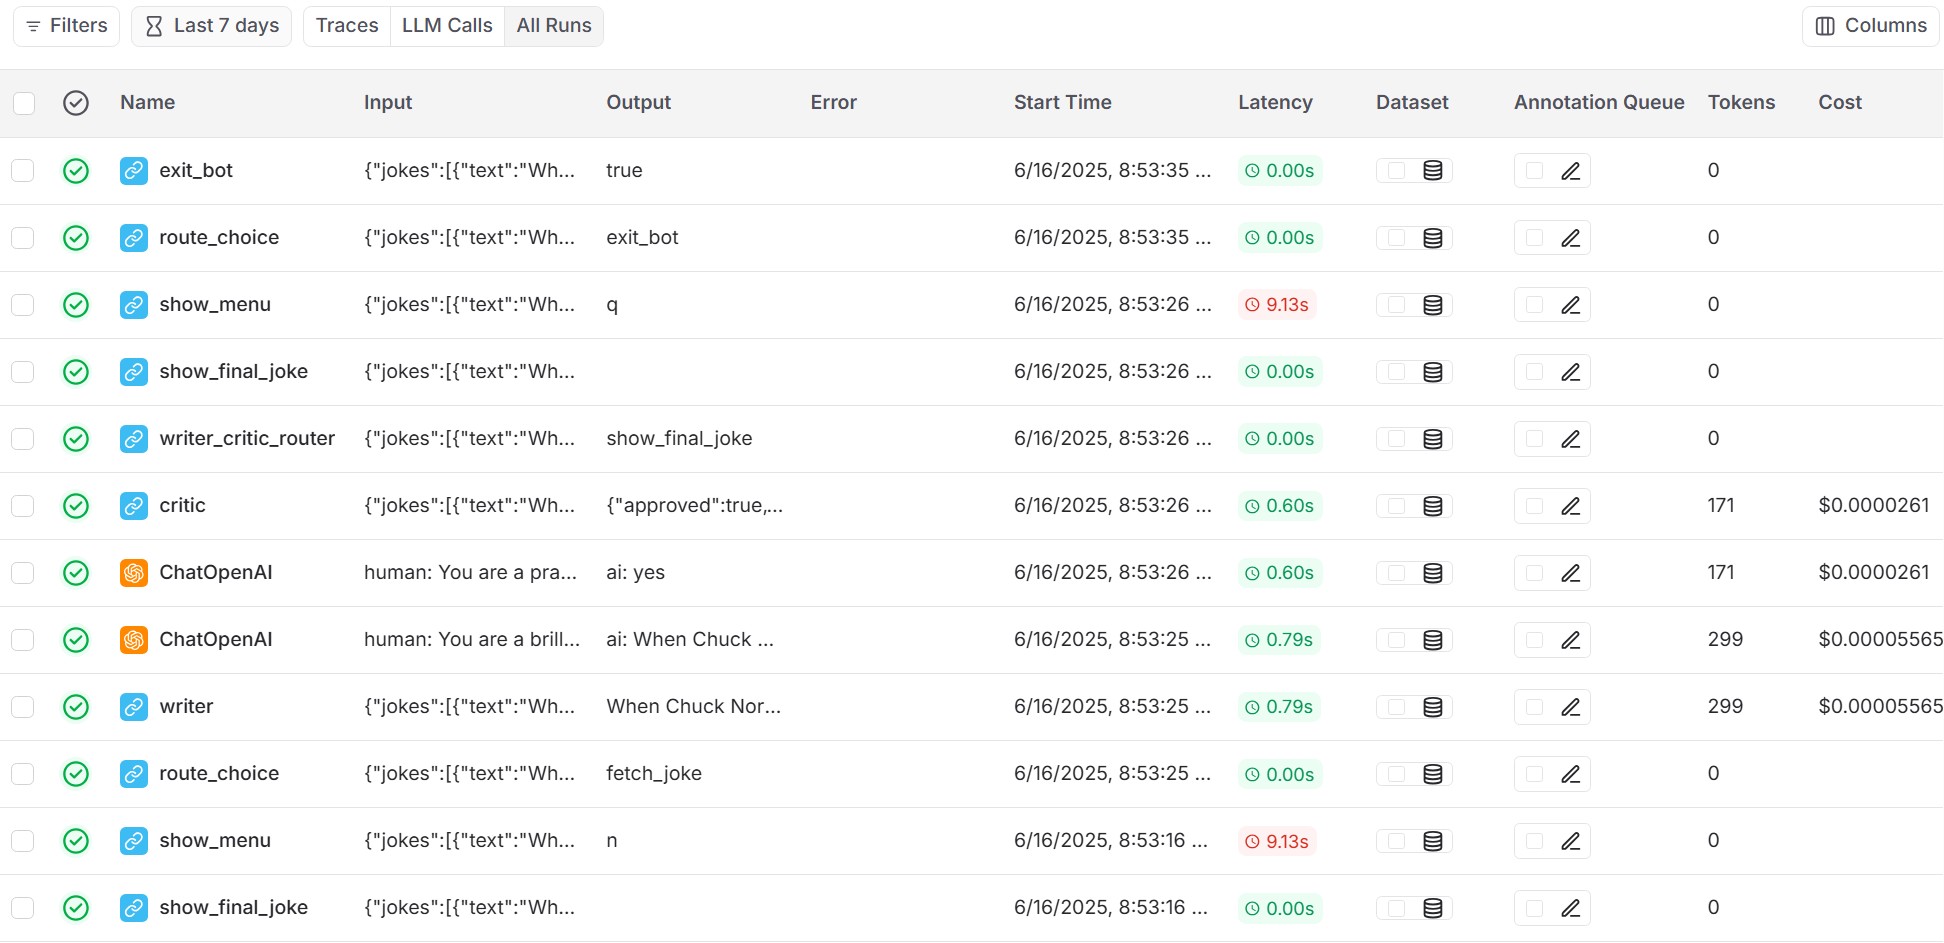This screenshot has width=1944, height=943.
Task: Click the chain icon next to writer
Action: (x=134, y=707)
